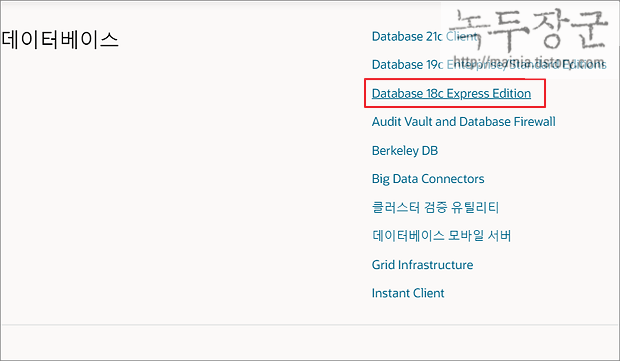The width and height of the screenshot is (620, 361).
Task: Select the Berkeley DB link
Action: (x=405, y=151)
